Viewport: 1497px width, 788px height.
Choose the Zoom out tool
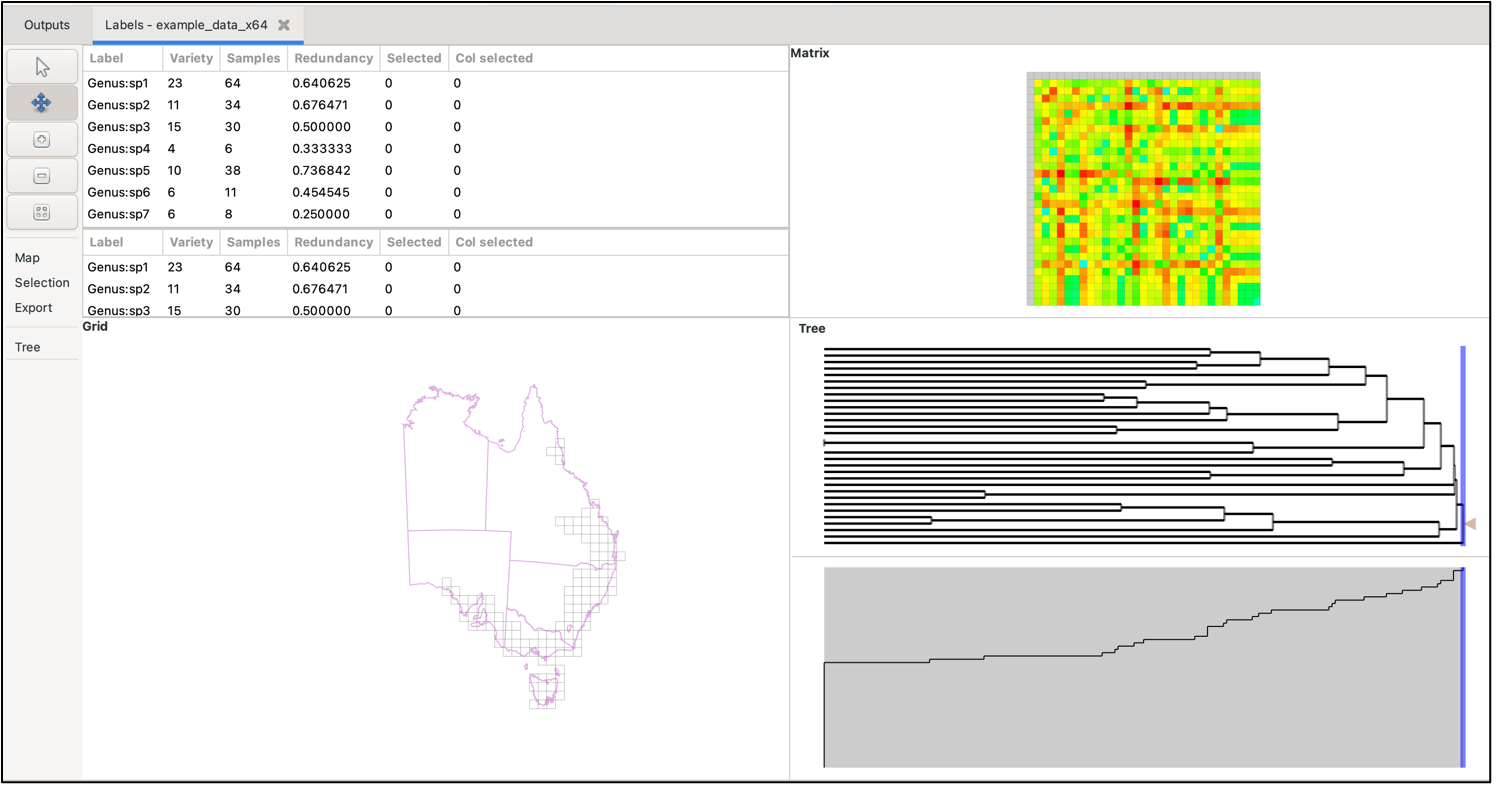42,176
